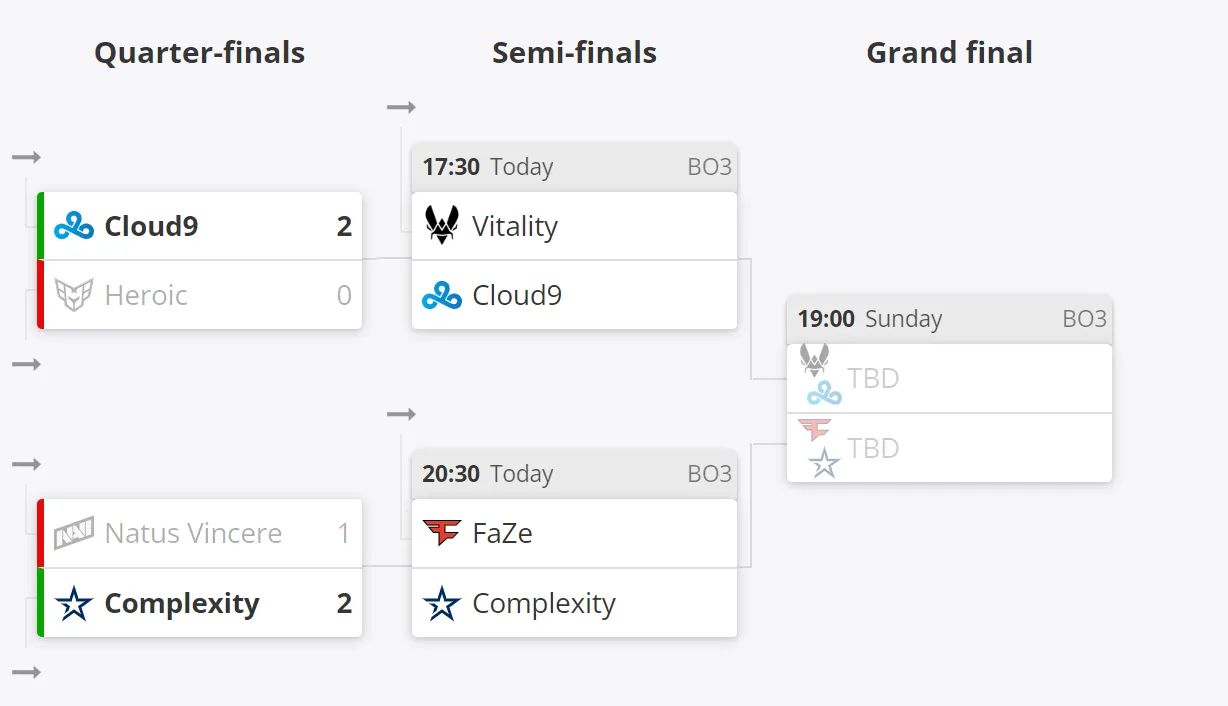The image size is (1228, 706).
Task: Click the arrow above the FaZe semi-final
Action: click(x=401, y=414)
